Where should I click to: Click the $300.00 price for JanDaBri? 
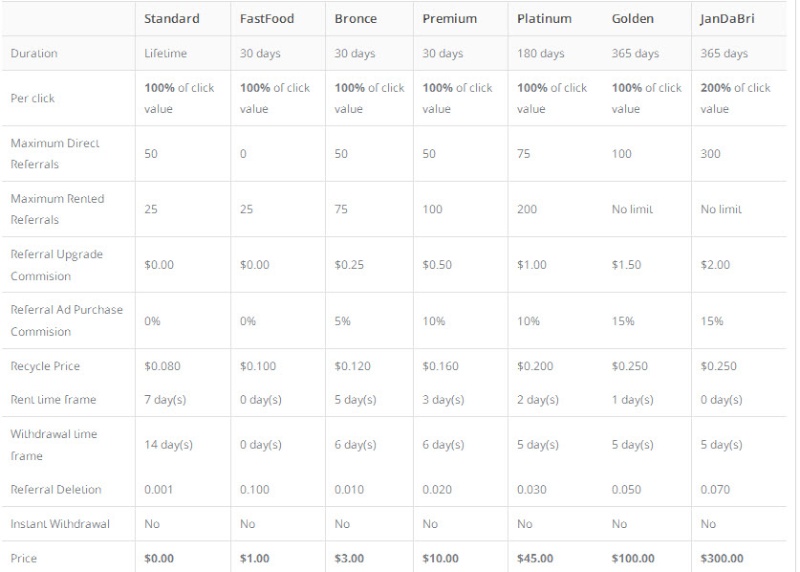(x=721, y=558)
